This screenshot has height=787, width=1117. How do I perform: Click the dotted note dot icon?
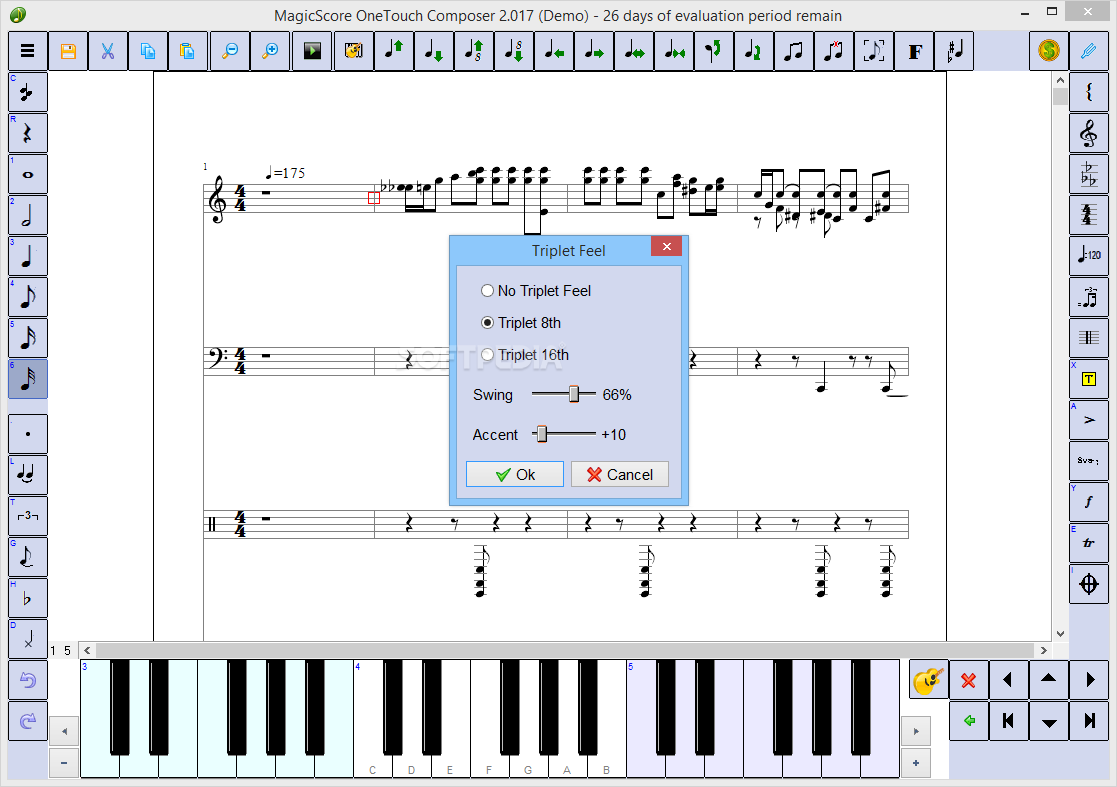[28, 434]
